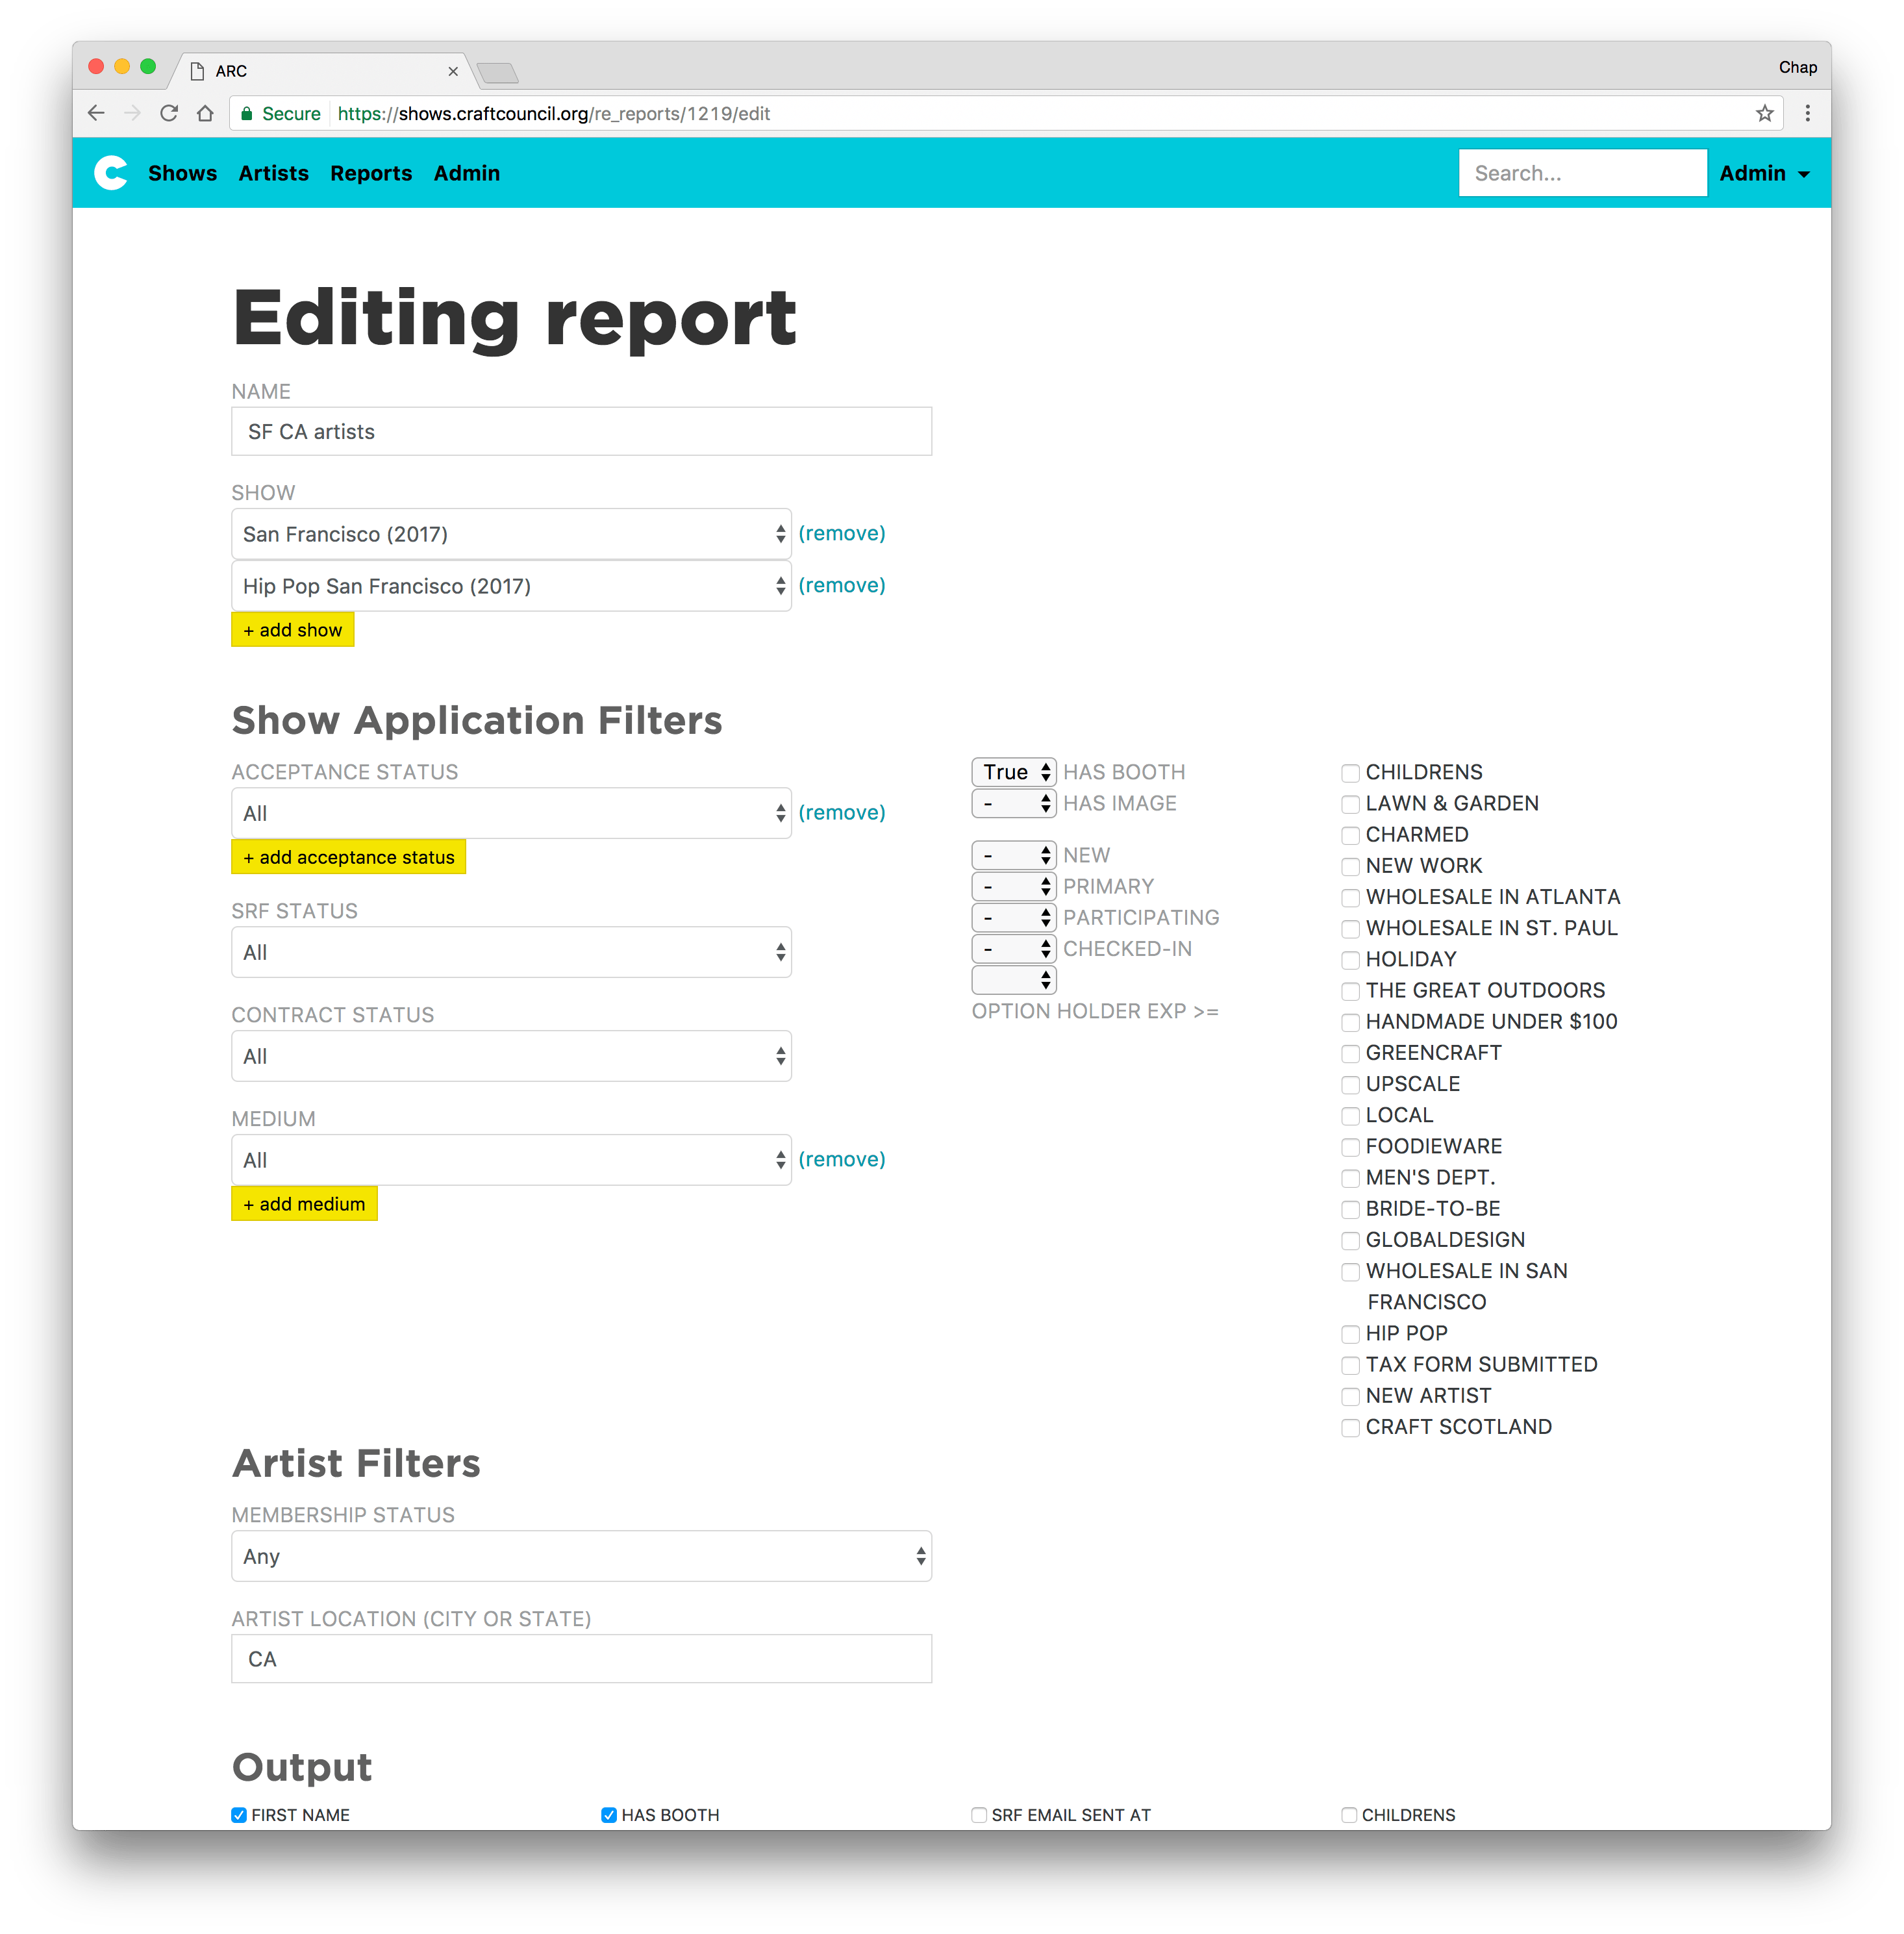The width and height of the screenshot is (1904, 1934).
Task: Open the SRF Status dropdown
Action: point(511,952)
